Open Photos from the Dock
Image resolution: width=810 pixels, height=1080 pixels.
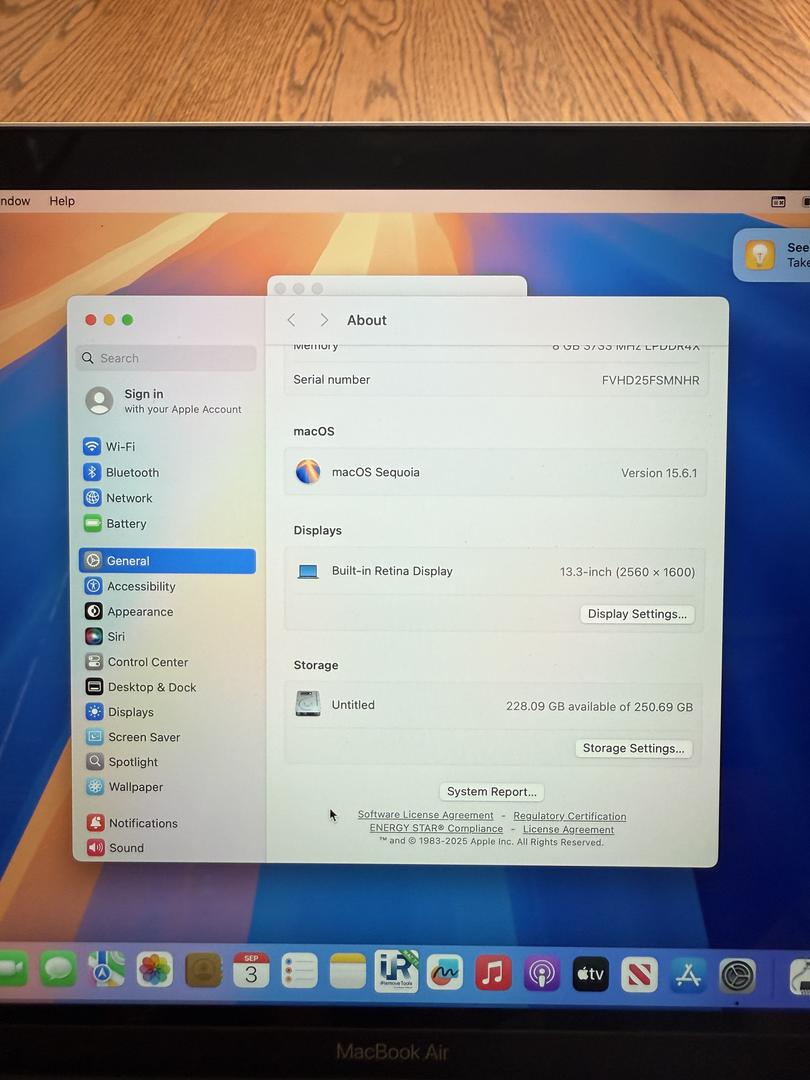click(x=155, y=970)
